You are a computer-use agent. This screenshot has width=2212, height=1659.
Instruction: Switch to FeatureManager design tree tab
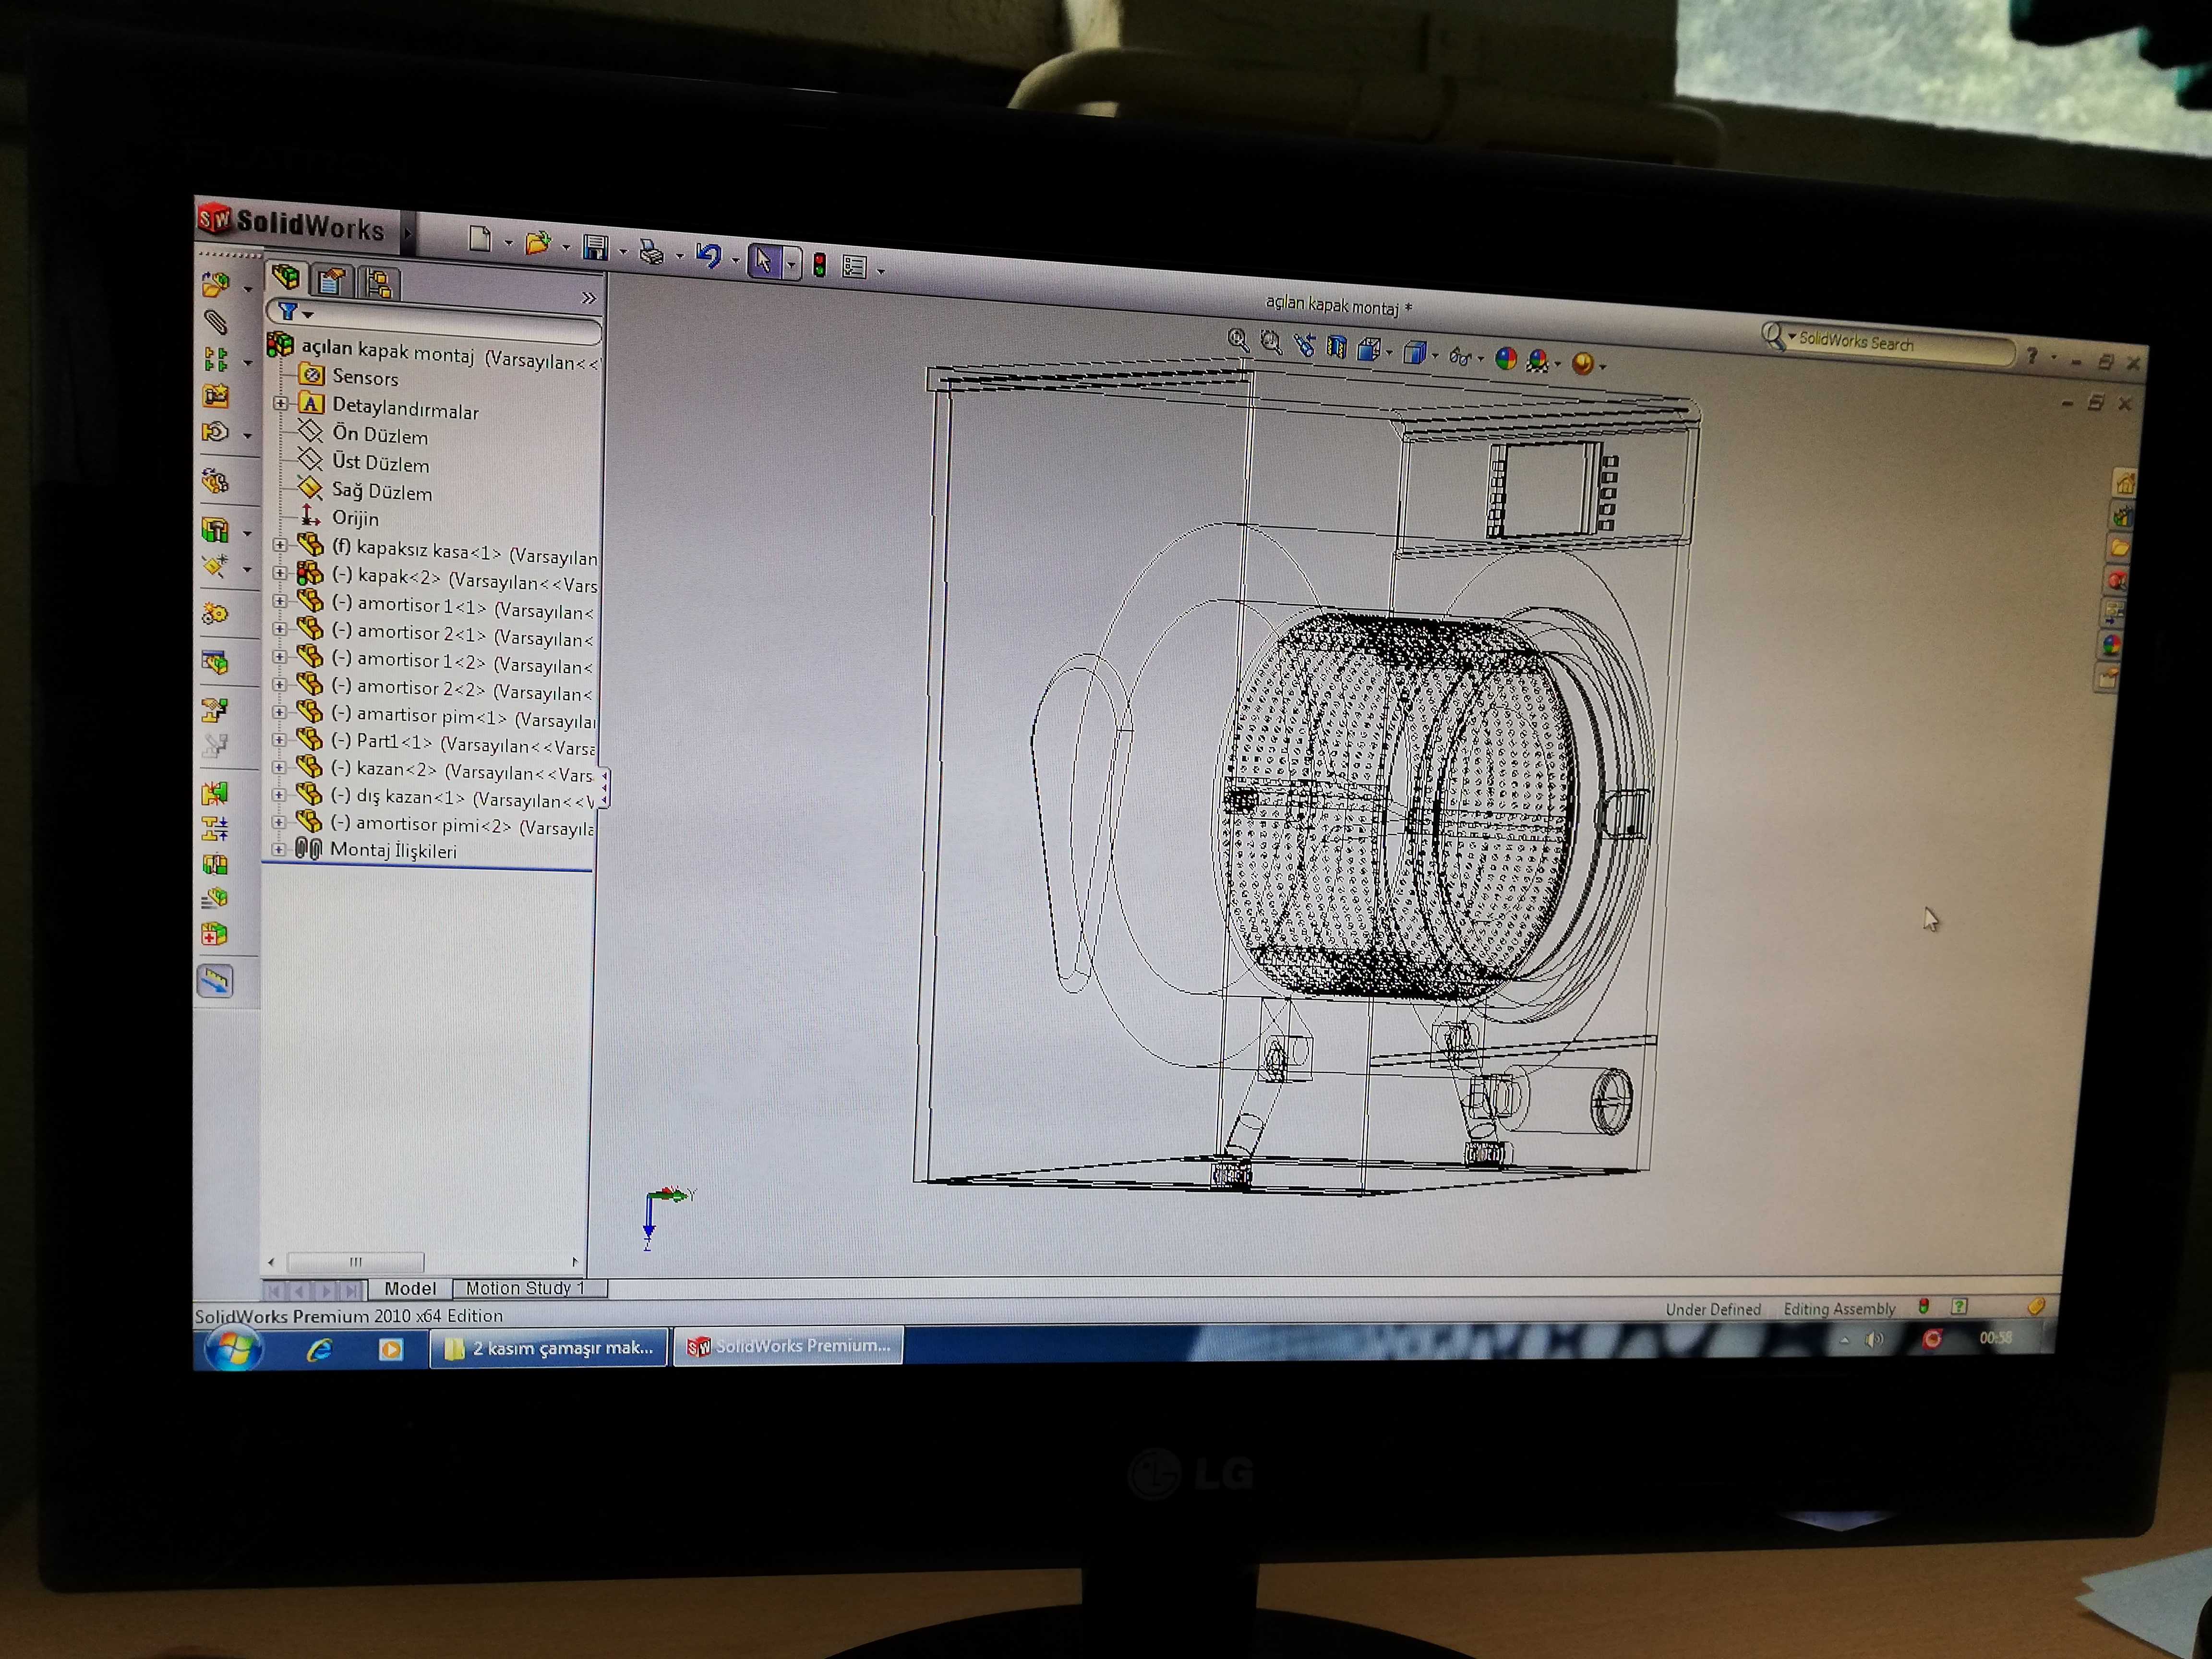pyautogui.click(x=286, y=277)
